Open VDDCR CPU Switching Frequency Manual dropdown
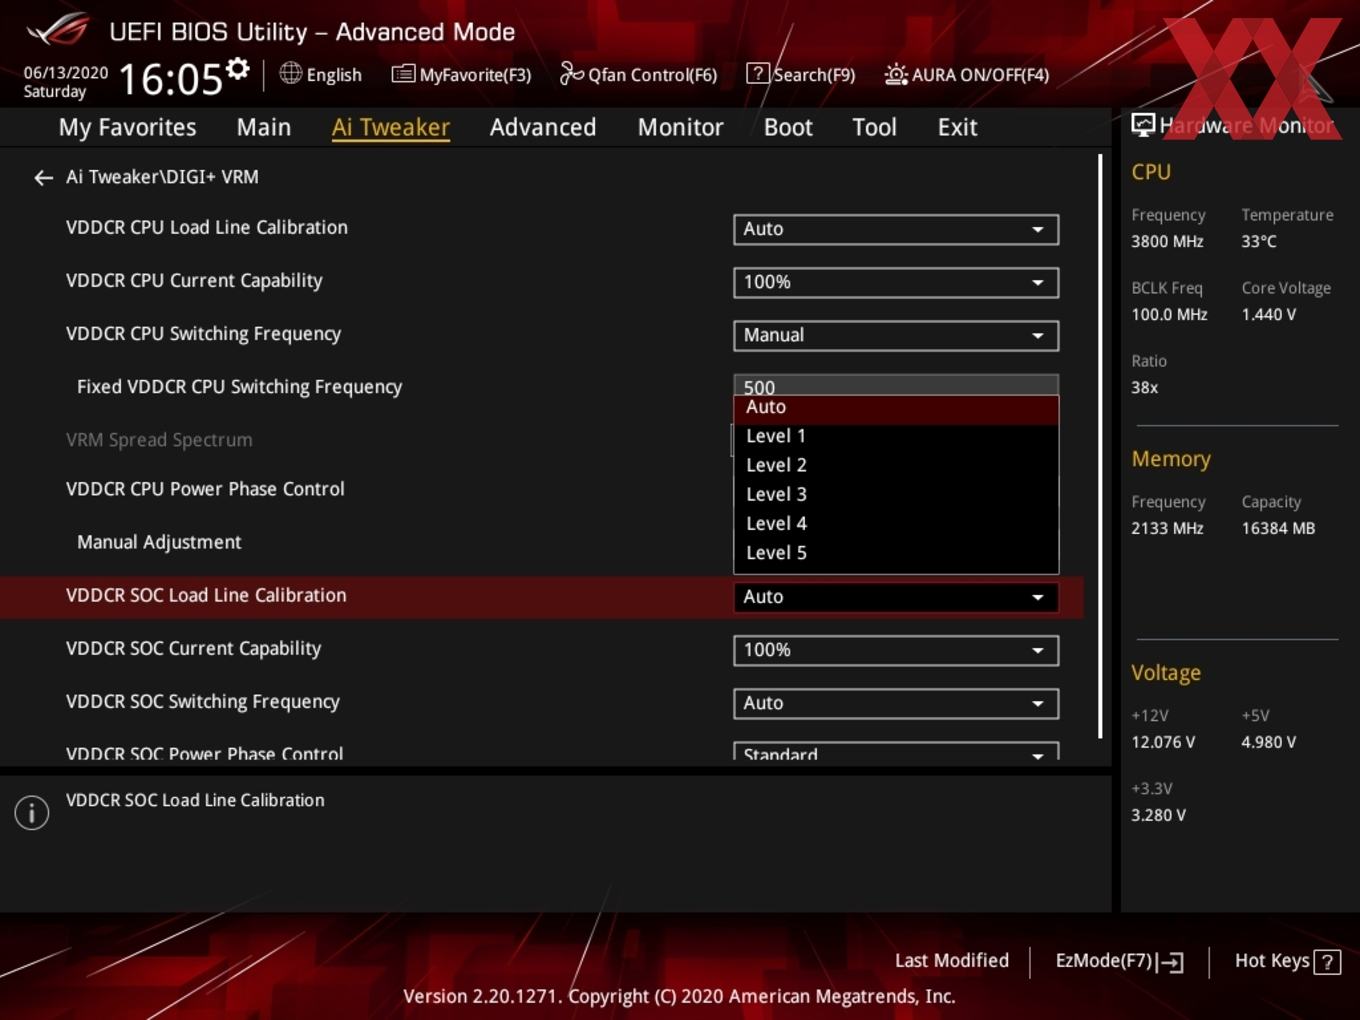1360x1020 pixels. [896, 335]
